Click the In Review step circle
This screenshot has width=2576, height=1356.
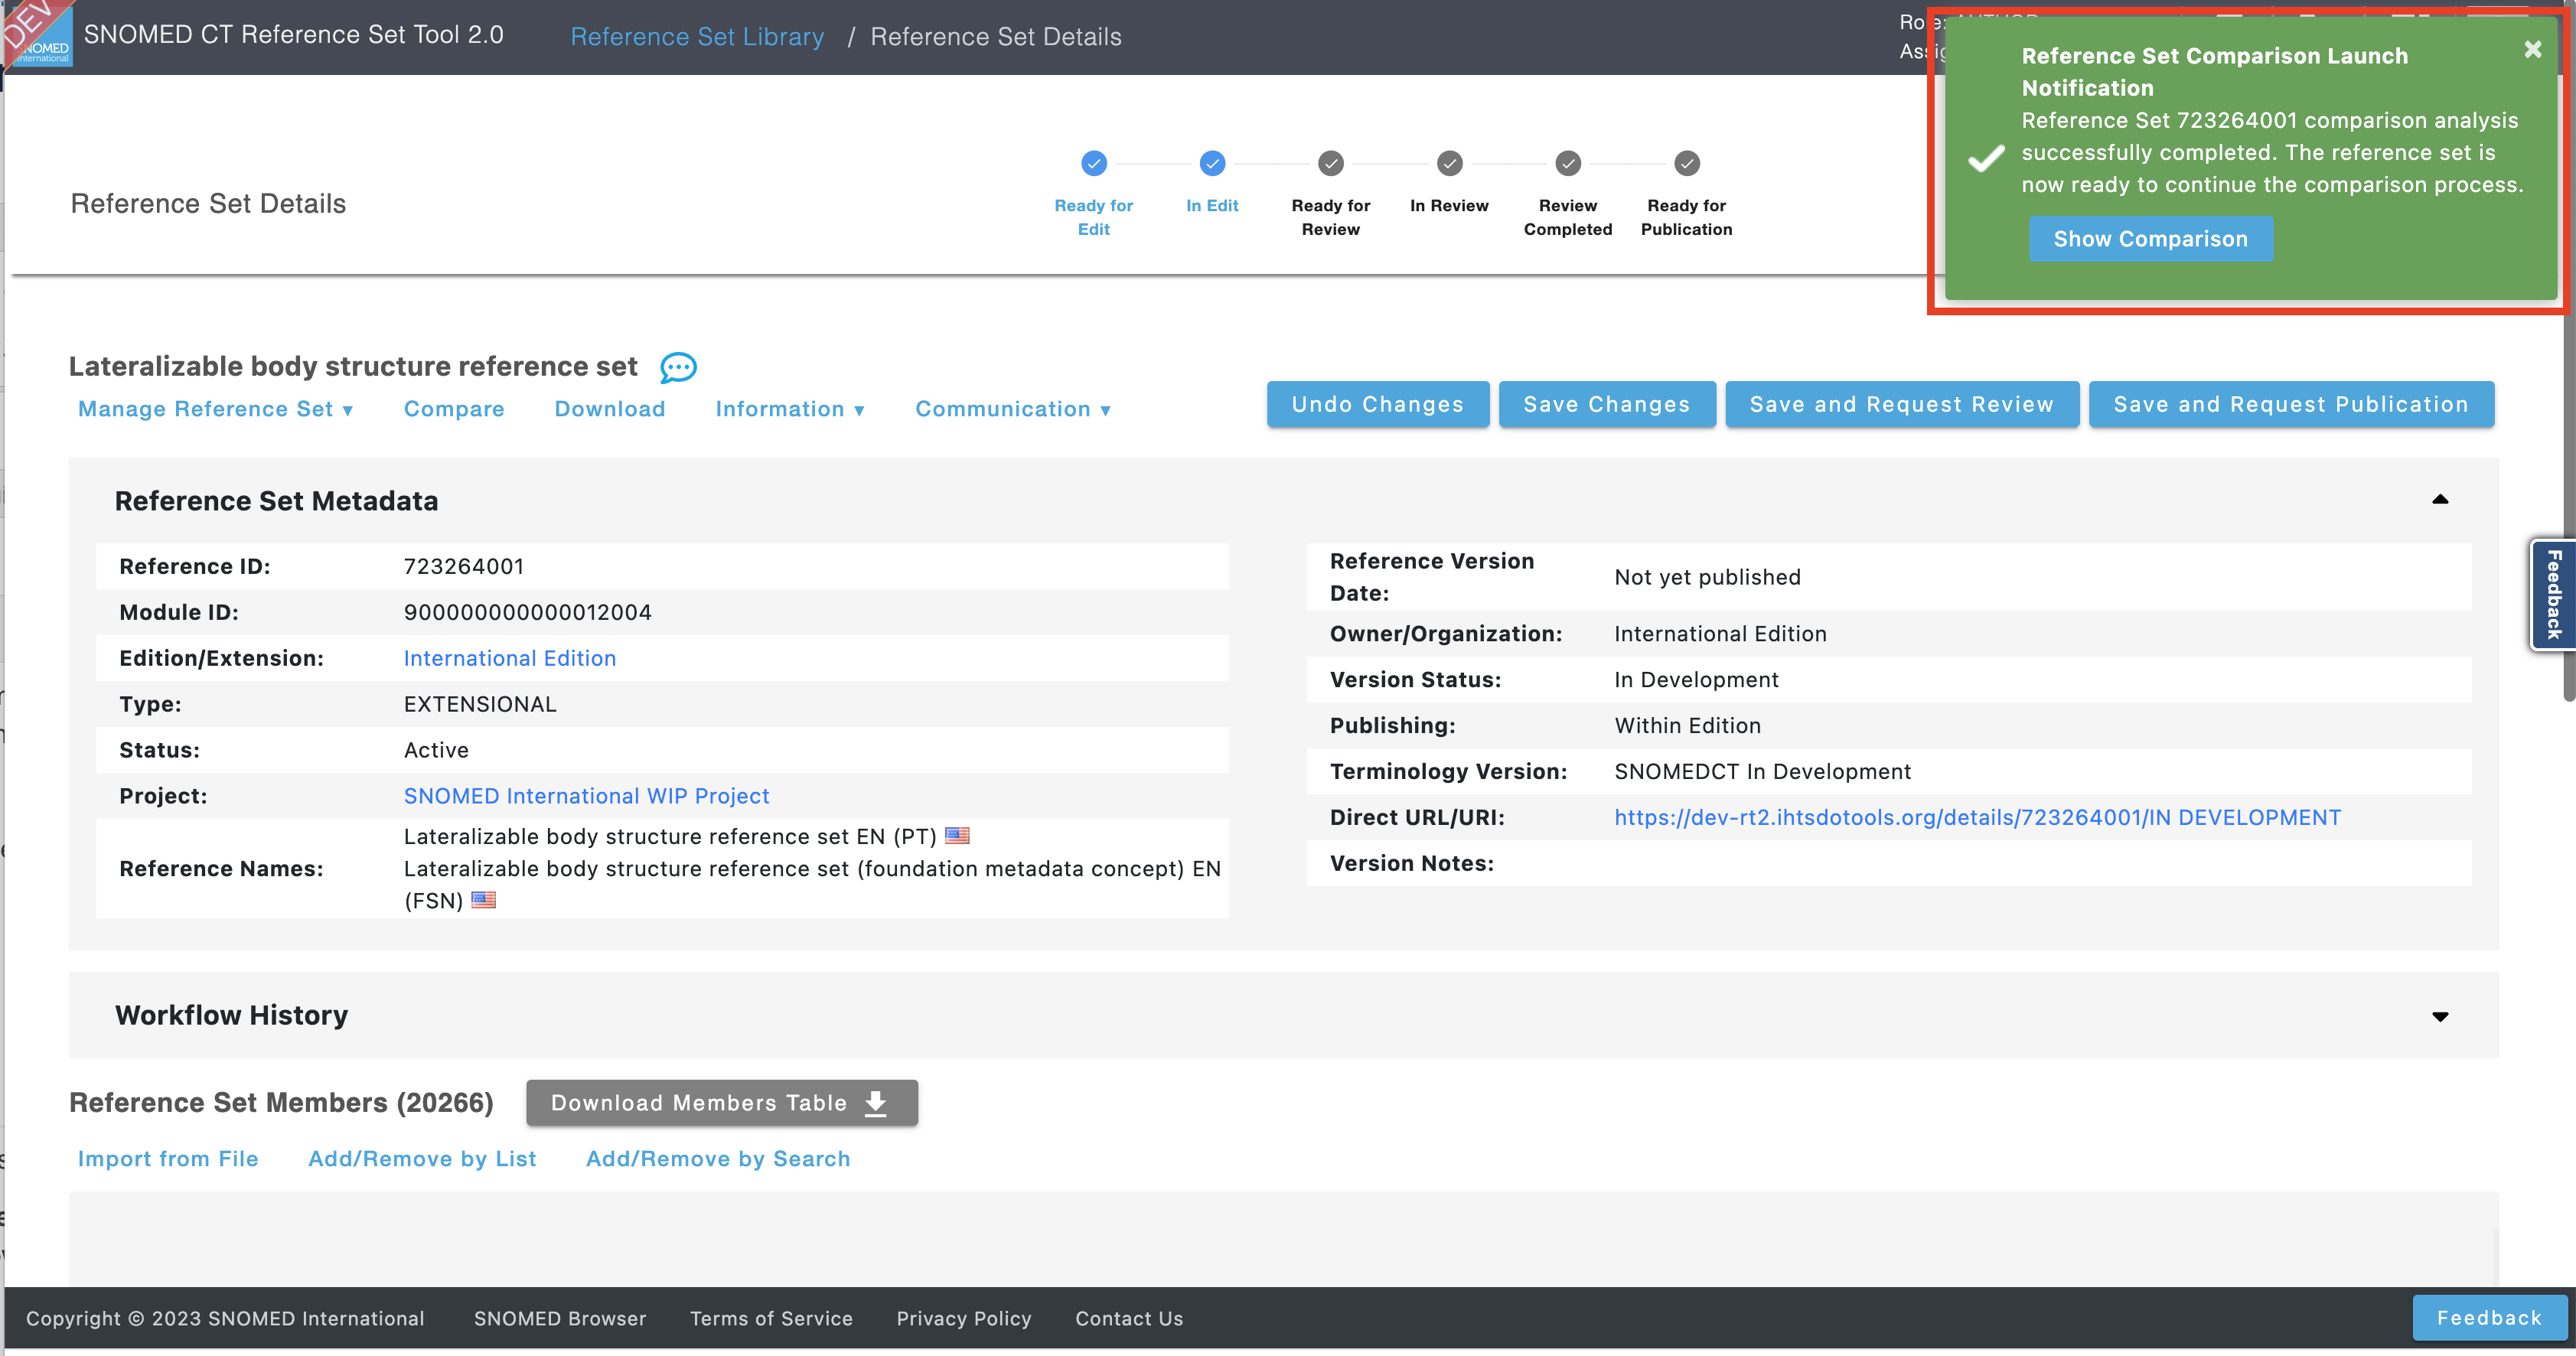[1450, 162]
